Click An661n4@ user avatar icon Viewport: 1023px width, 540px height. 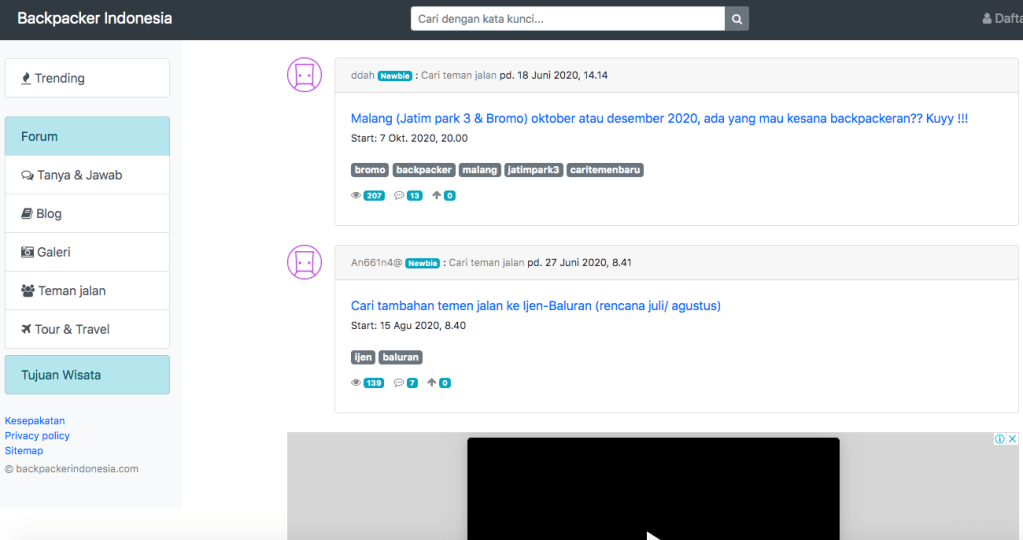pos(305,262)
